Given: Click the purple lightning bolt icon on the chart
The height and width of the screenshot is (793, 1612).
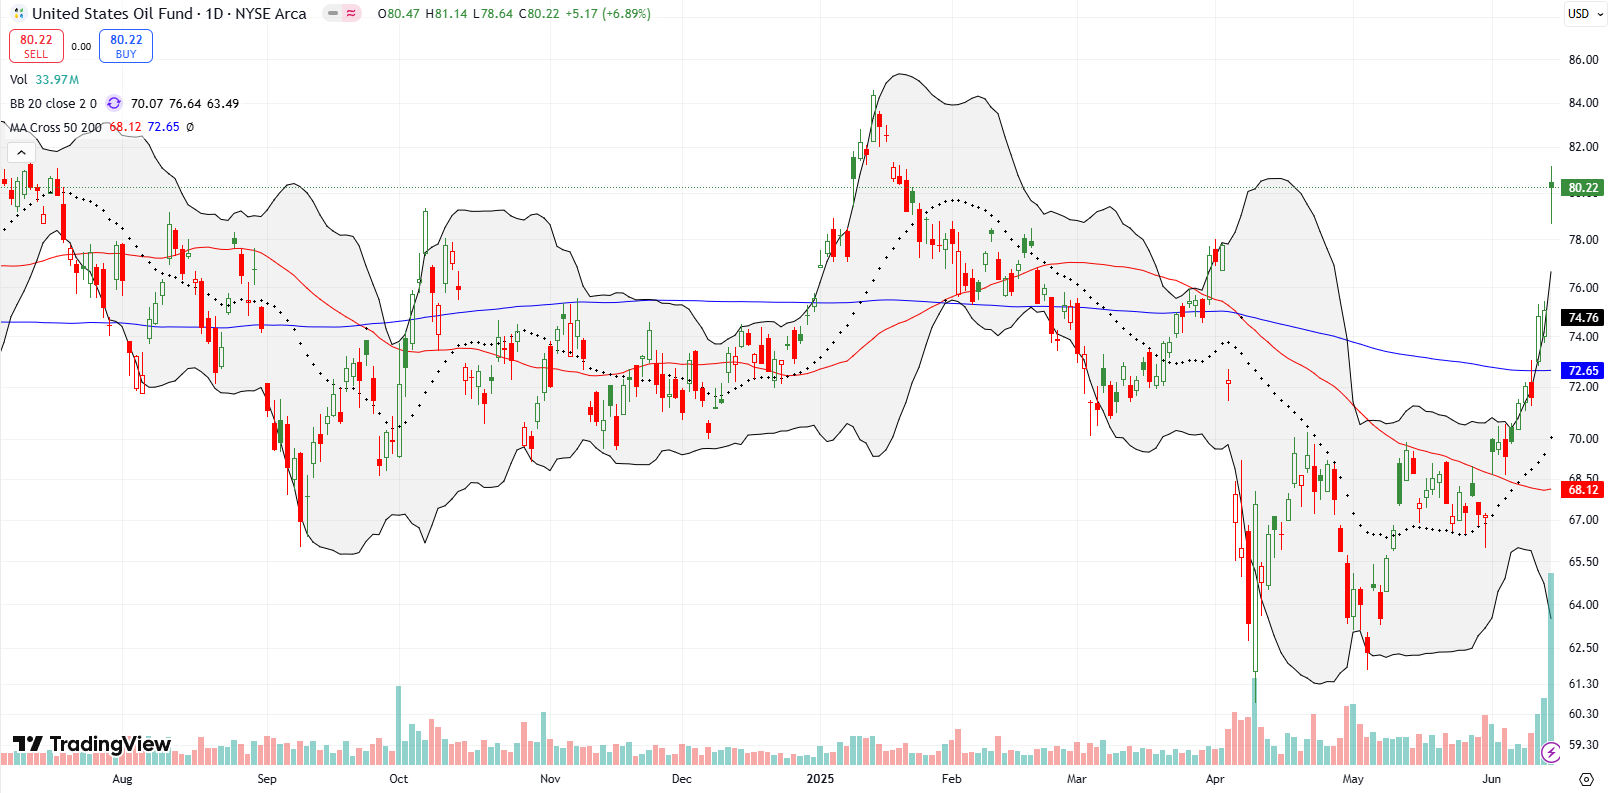Looking at the screenshot, I should point(1551,752).
